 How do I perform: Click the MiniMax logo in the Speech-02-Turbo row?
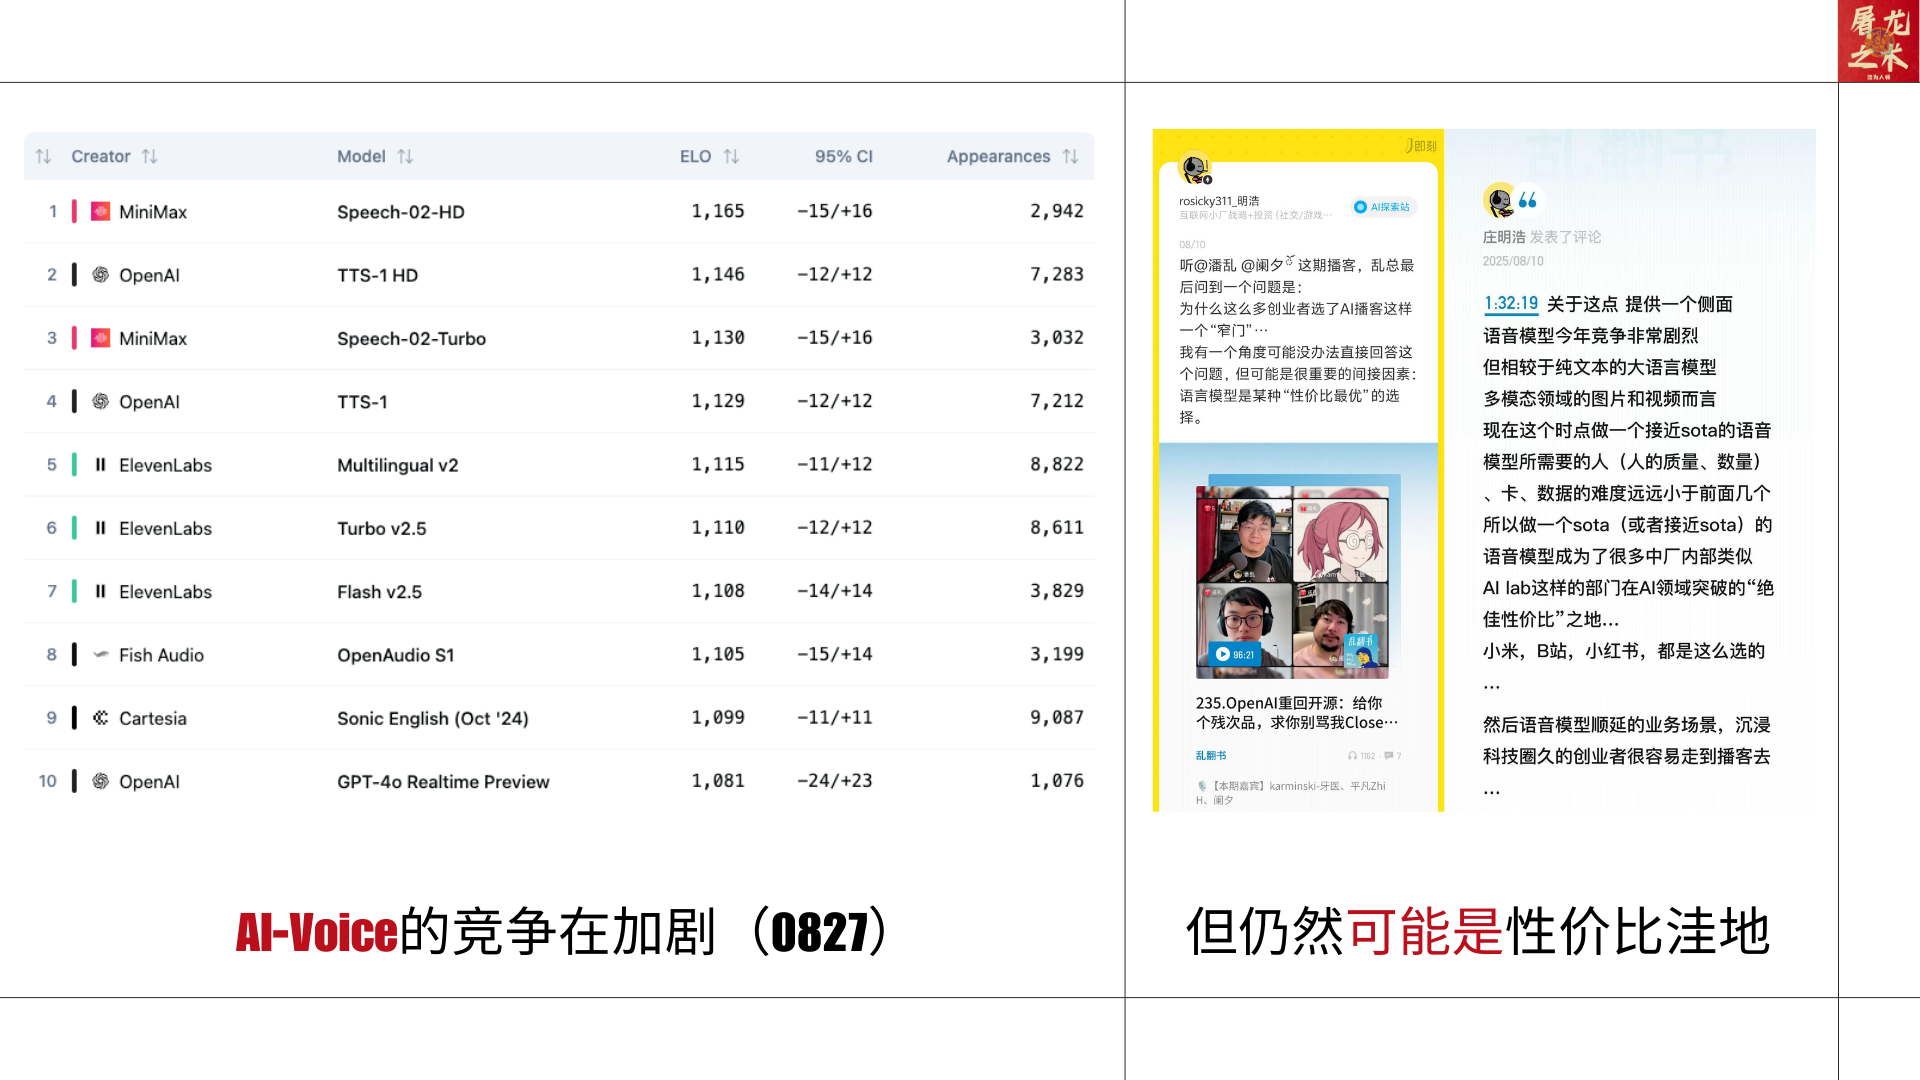[101, 338]
